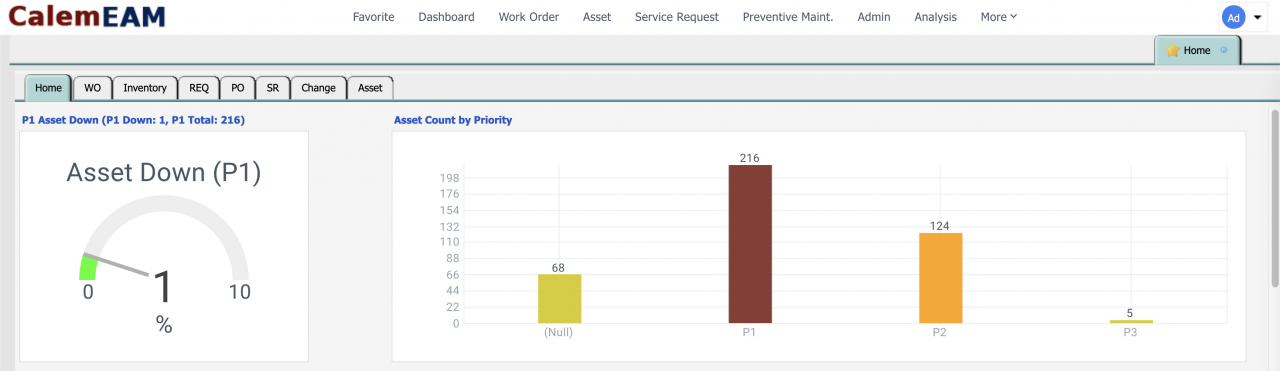
Task: Click the star icon on Home tab
Action: click(x=1173, y=50)
